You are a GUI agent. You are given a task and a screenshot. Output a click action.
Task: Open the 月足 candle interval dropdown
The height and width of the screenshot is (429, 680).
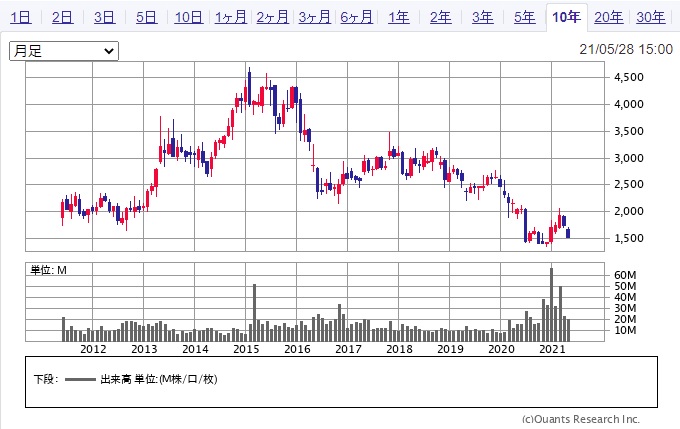64,51
